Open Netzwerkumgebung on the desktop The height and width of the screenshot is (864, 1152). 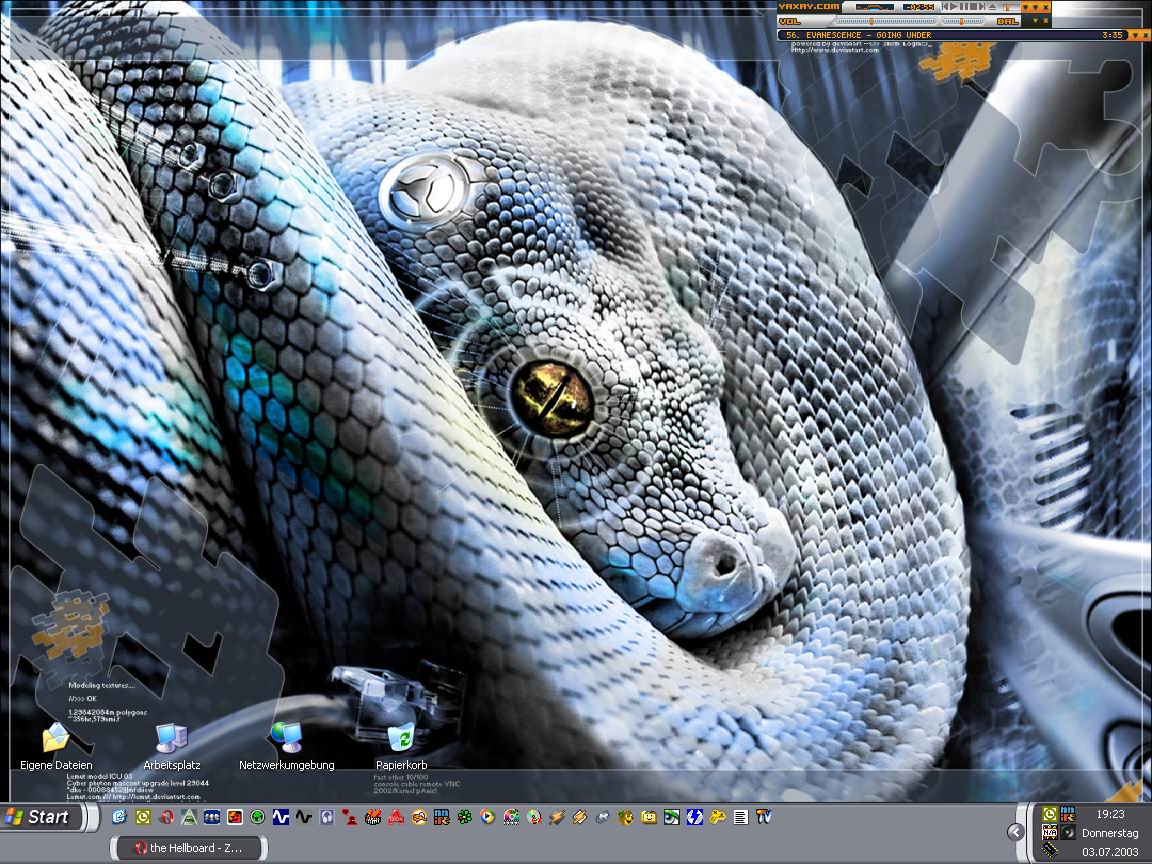286,740
